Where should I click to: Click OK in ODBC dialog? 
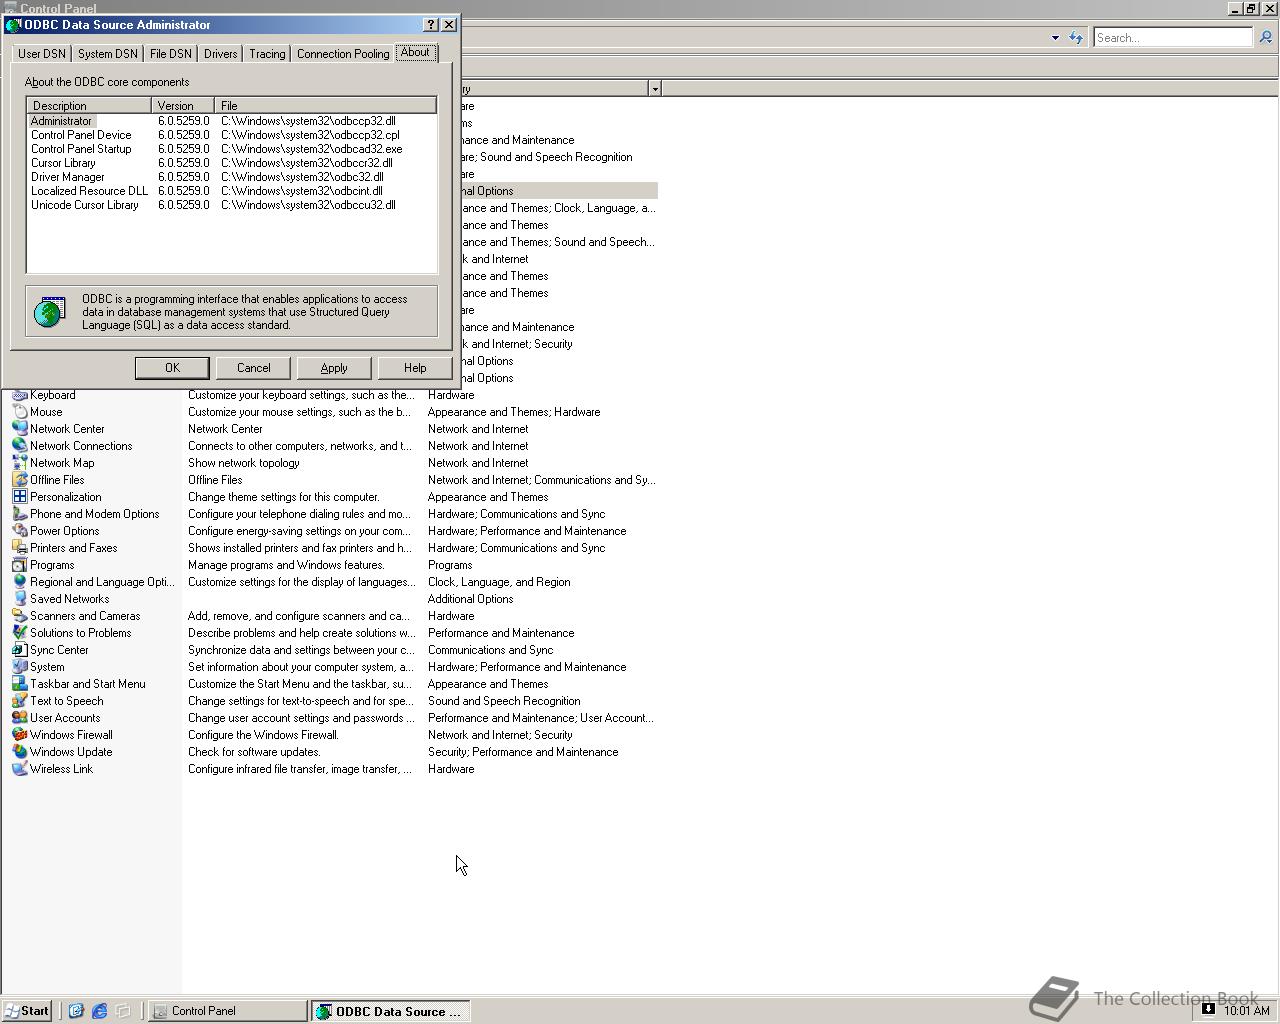172,368
